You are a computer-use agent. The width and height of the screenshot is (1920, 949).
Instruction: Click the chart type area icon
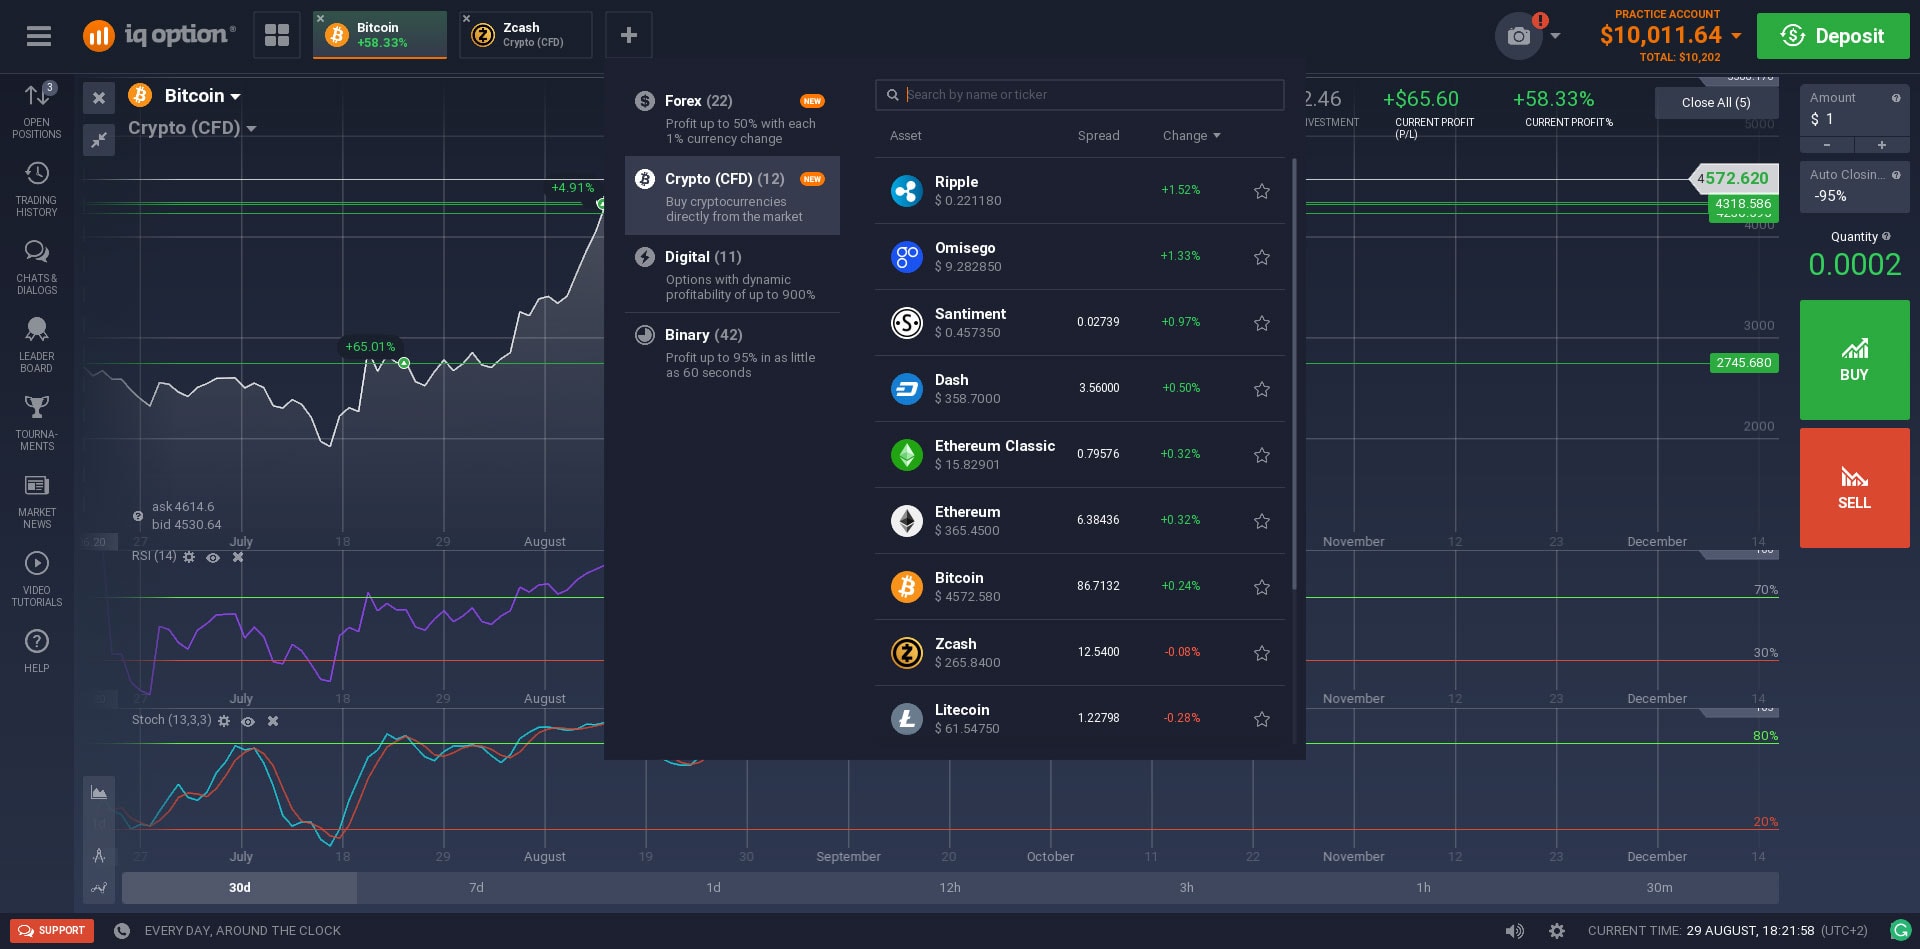pos(99,792)
